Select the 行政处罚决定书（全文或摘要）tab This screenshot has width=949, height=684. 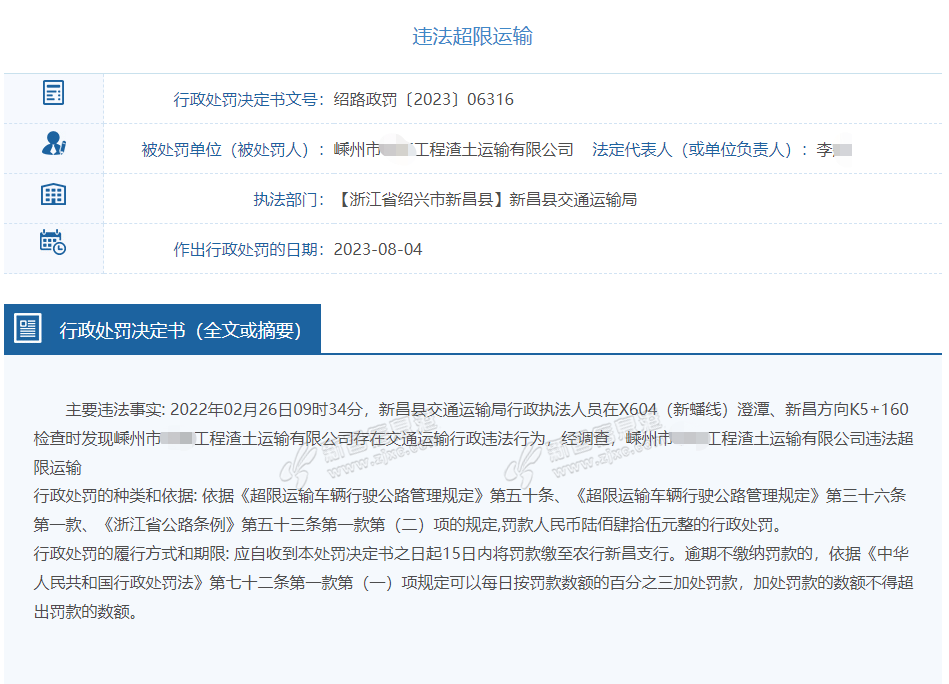(180, 330)
